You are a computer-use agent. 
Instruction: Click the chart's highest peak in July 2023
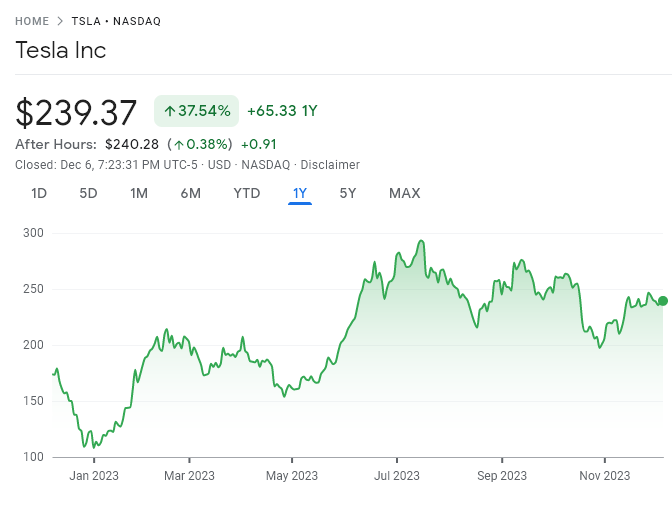422,241
